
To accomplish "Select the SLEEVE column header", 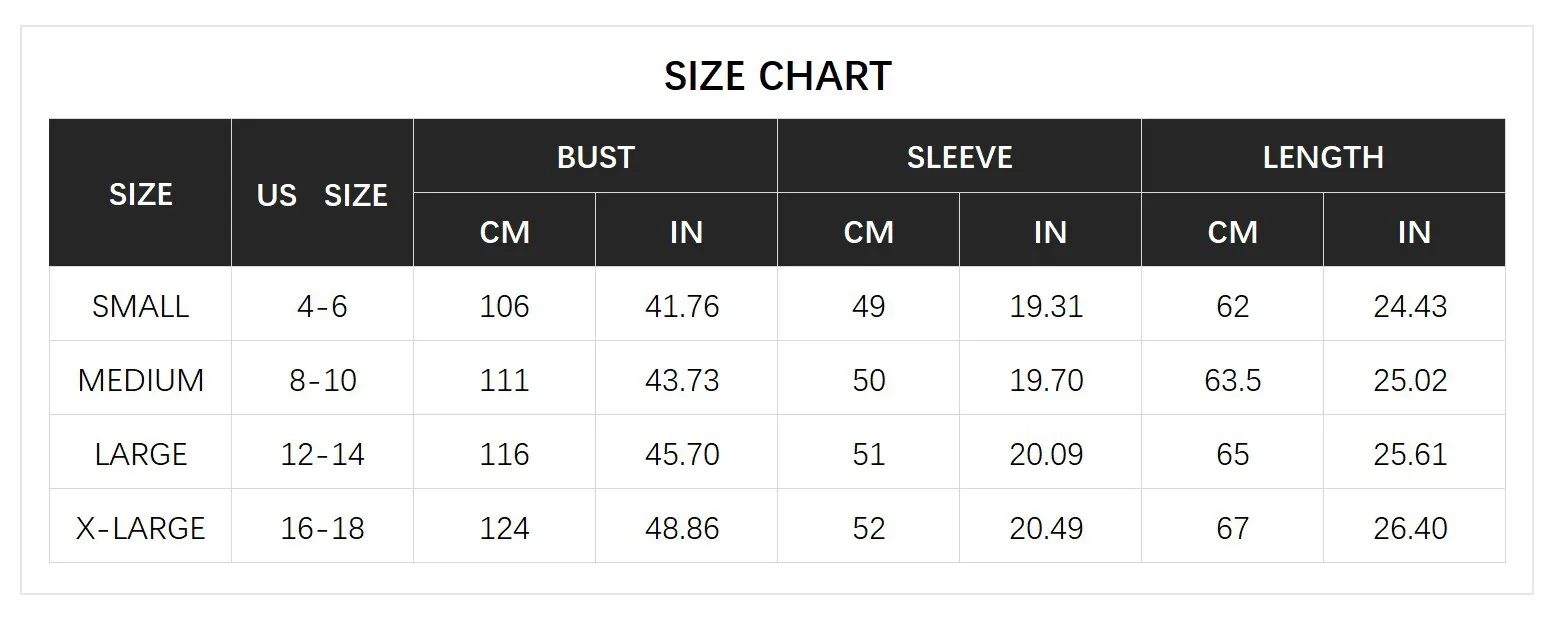I will [959, 157].
